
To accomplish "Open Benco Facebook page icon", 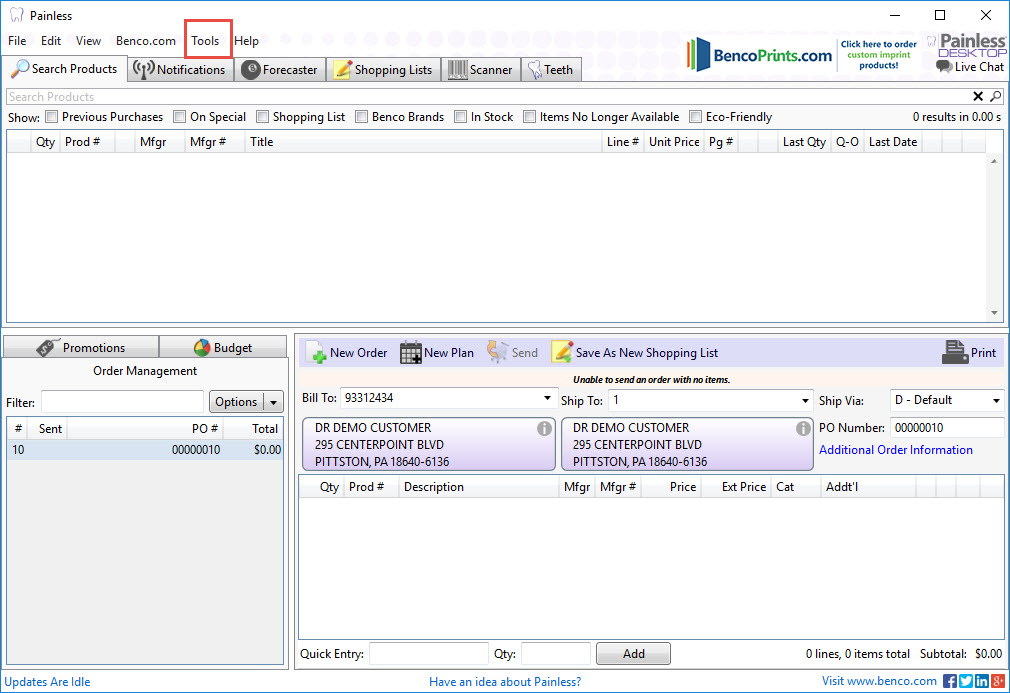I will (x=950, y=682).
